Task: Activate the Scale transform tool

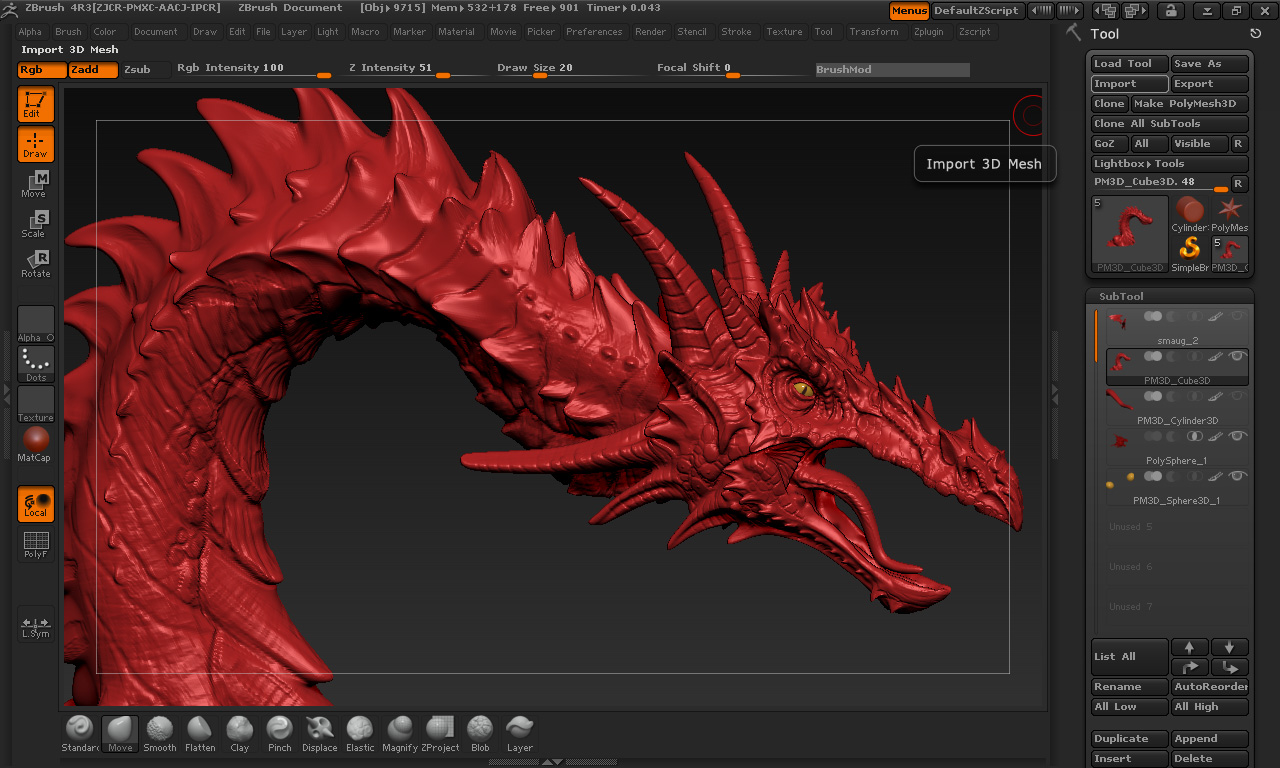Action: point(35,224)
